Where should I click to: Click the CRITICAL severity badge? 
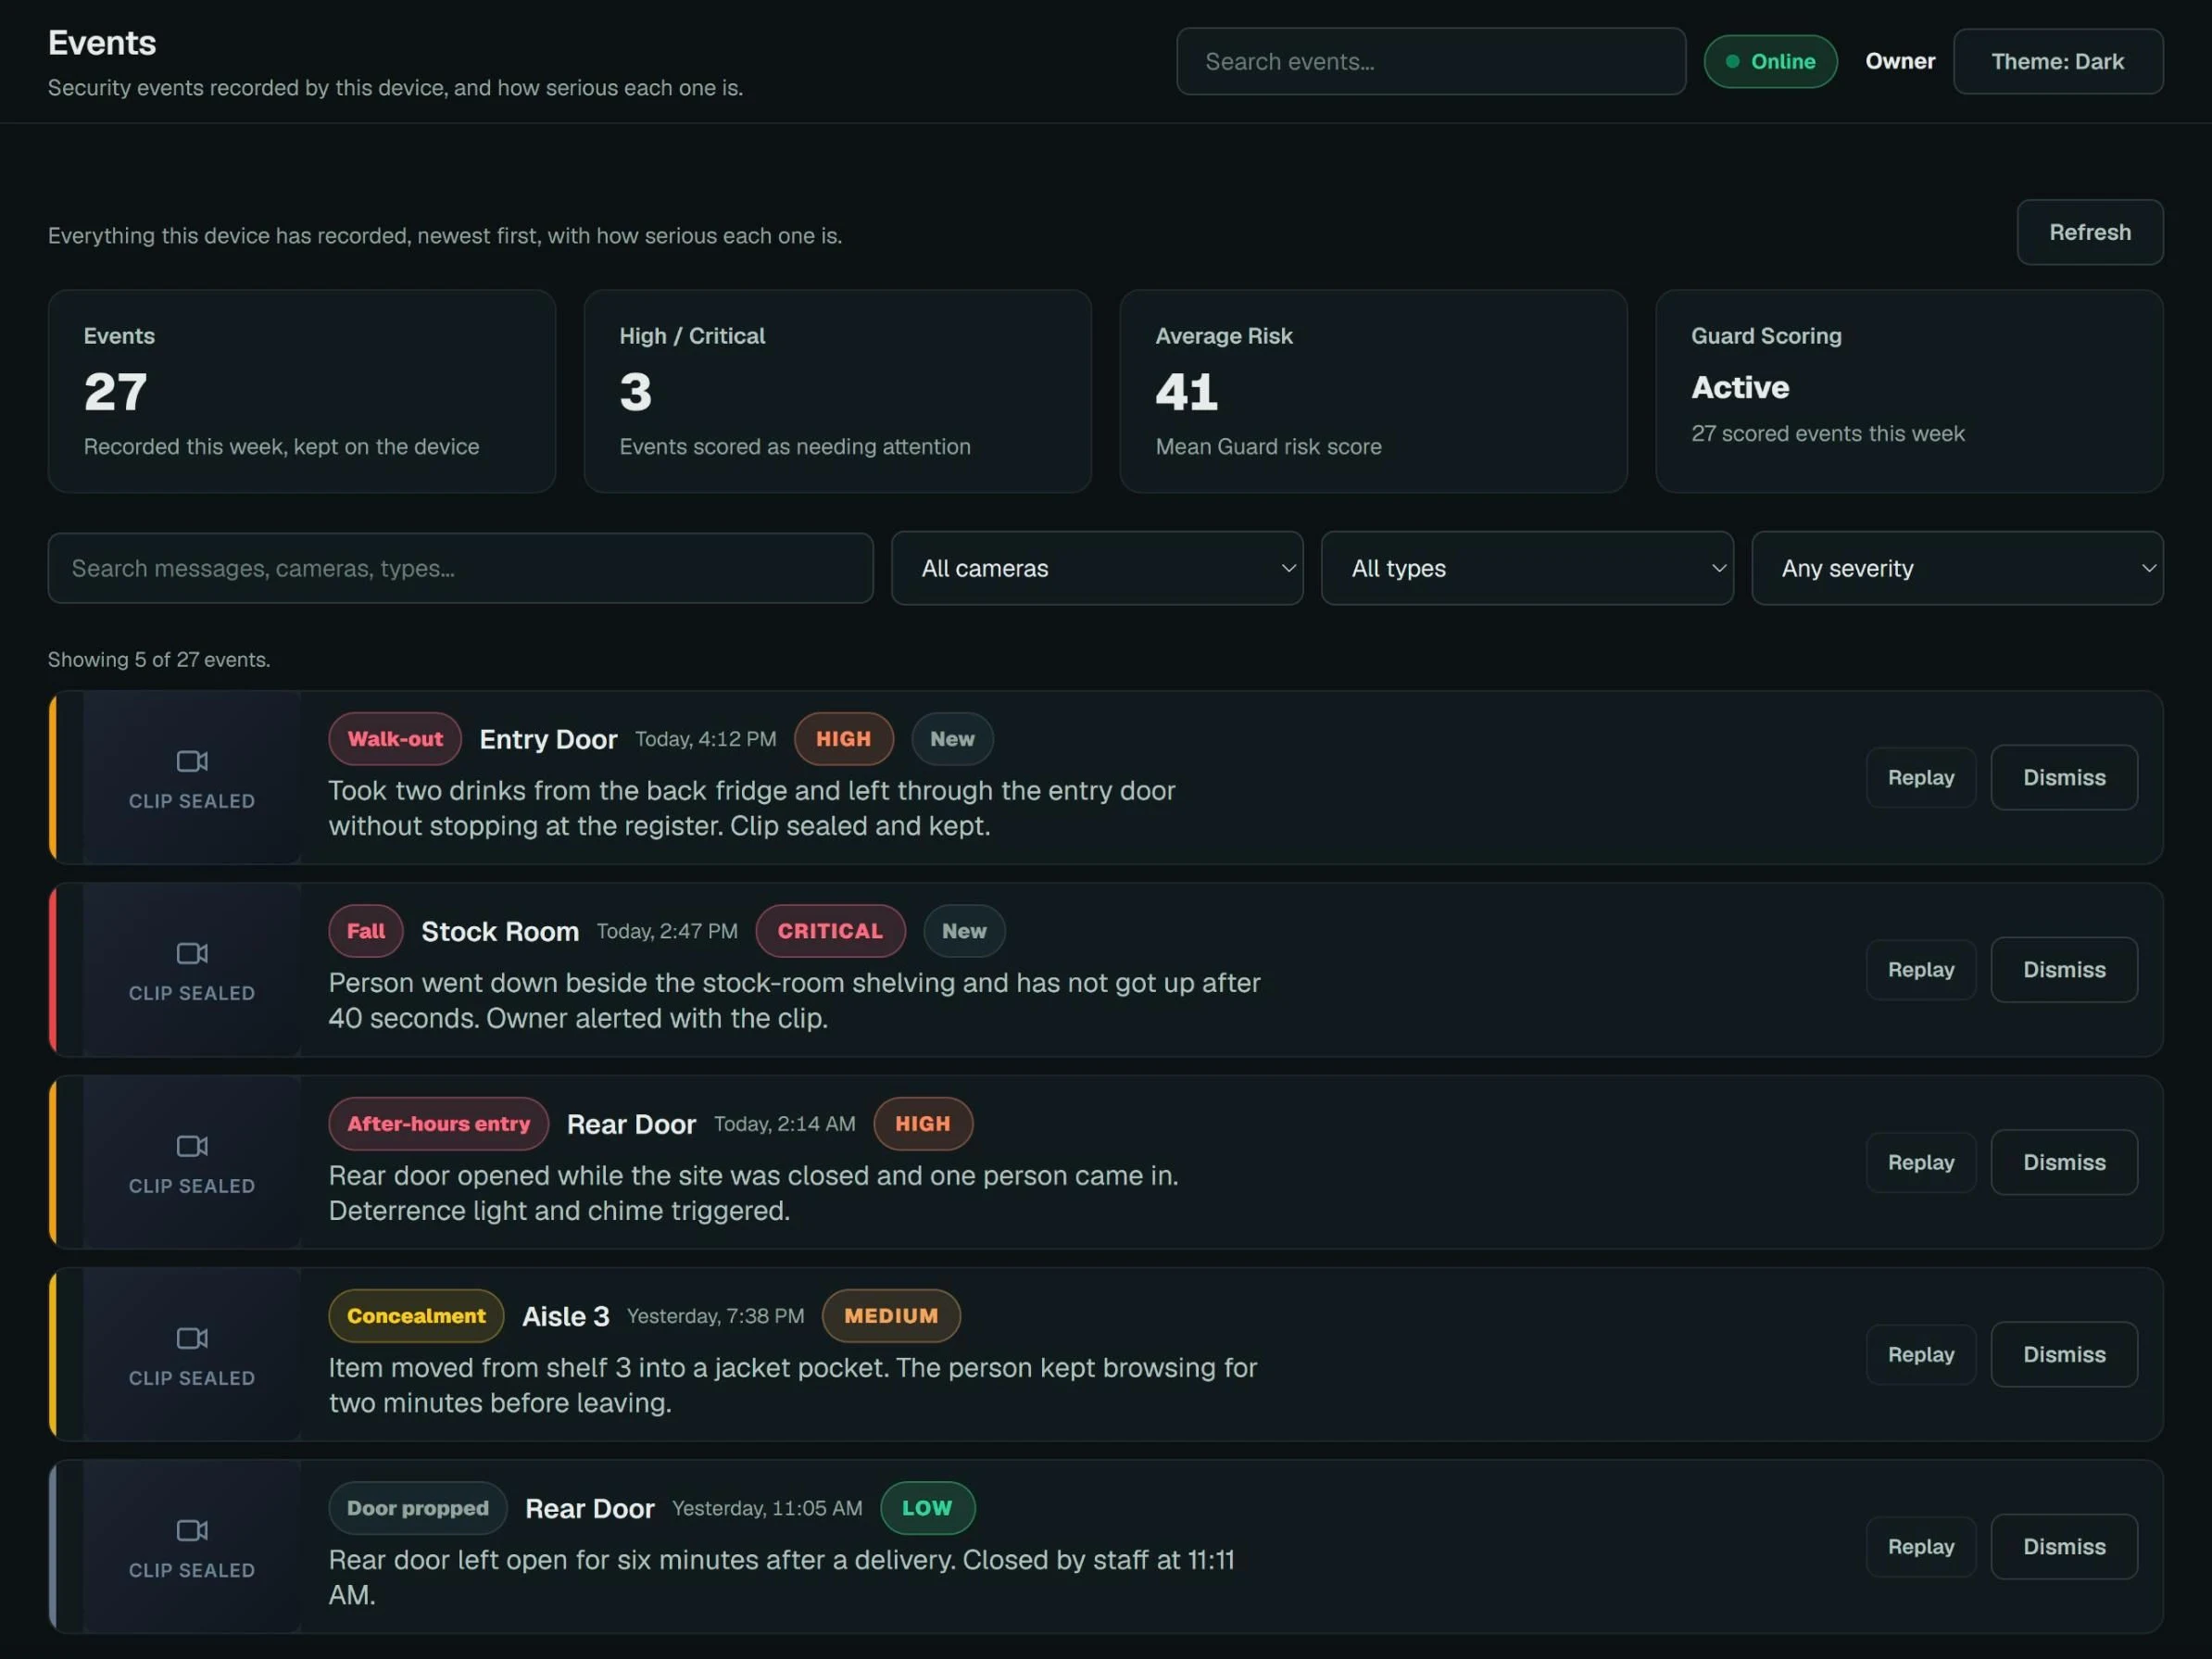(830, 931)
